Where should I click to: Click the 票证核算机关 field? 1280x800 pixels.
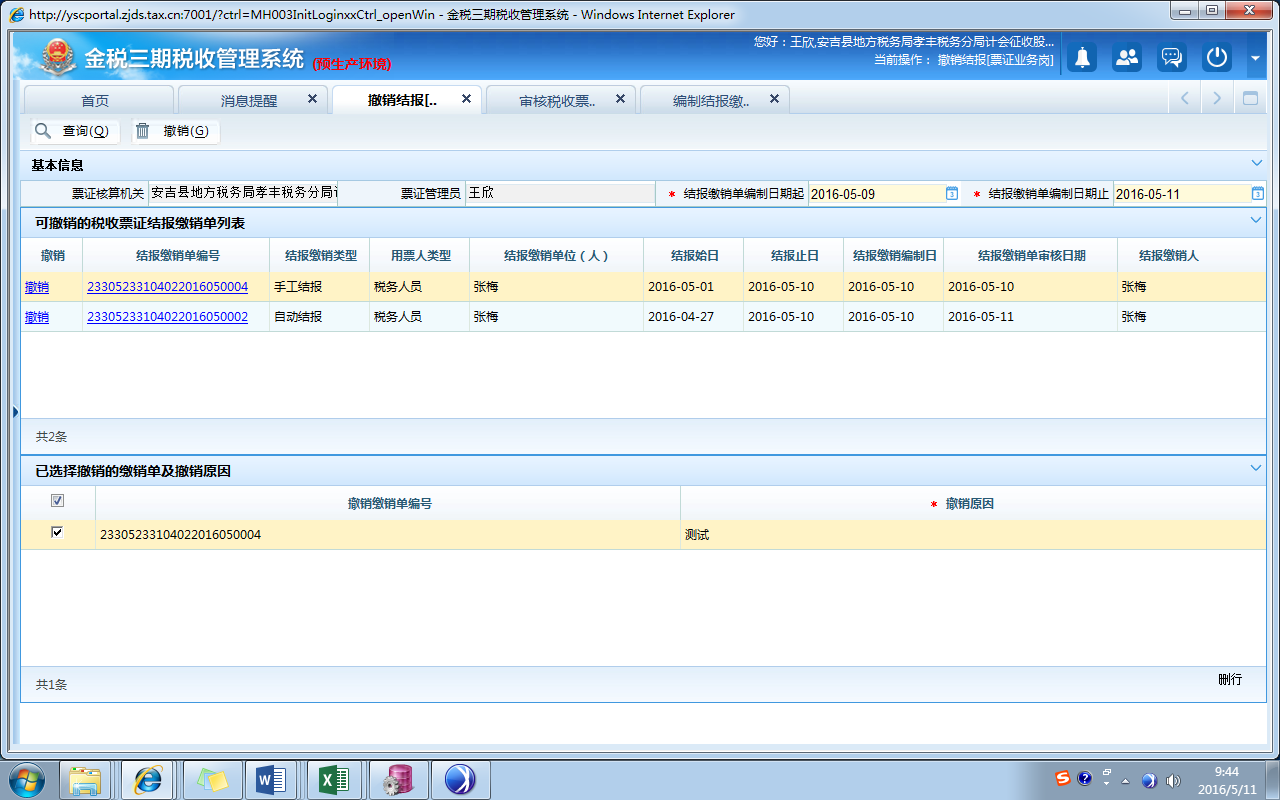pos(243,193)
